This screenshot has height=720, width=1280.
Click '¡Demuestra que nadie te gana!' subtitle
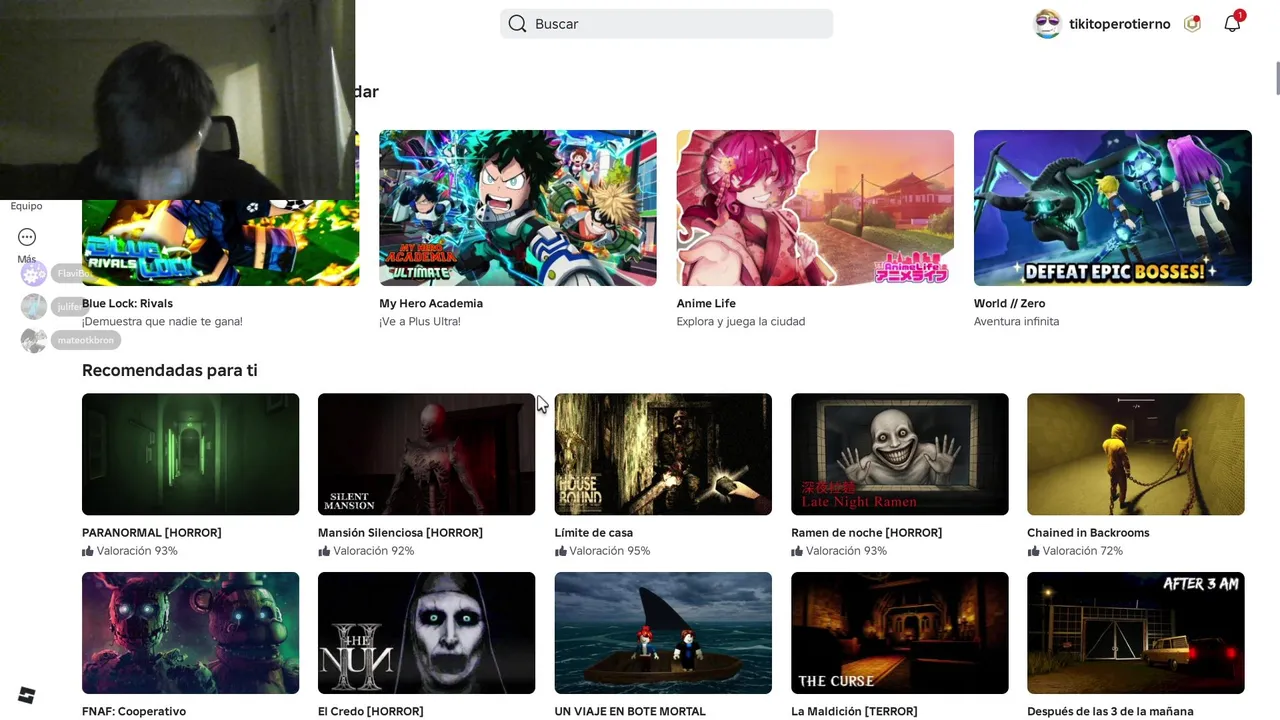162,321
